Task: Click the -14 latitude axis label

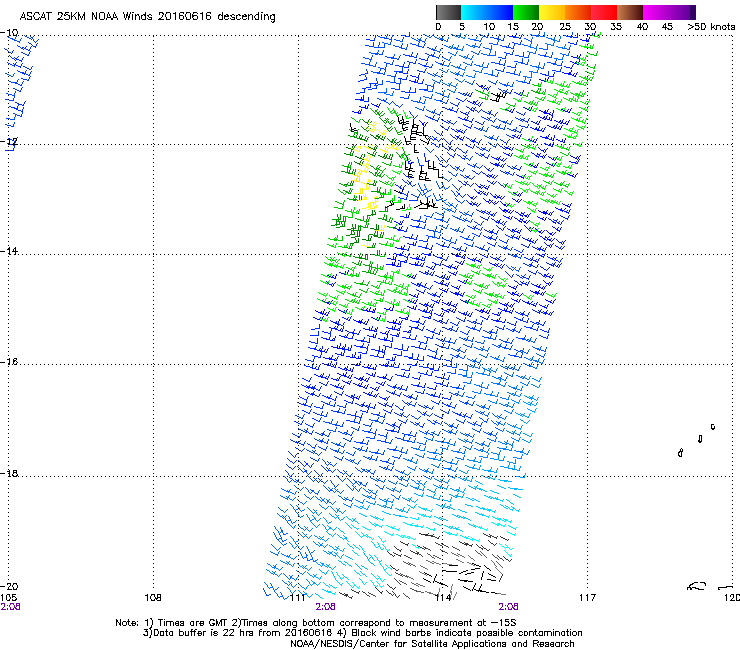Action: pyautogui.click(x=9, y=251)
